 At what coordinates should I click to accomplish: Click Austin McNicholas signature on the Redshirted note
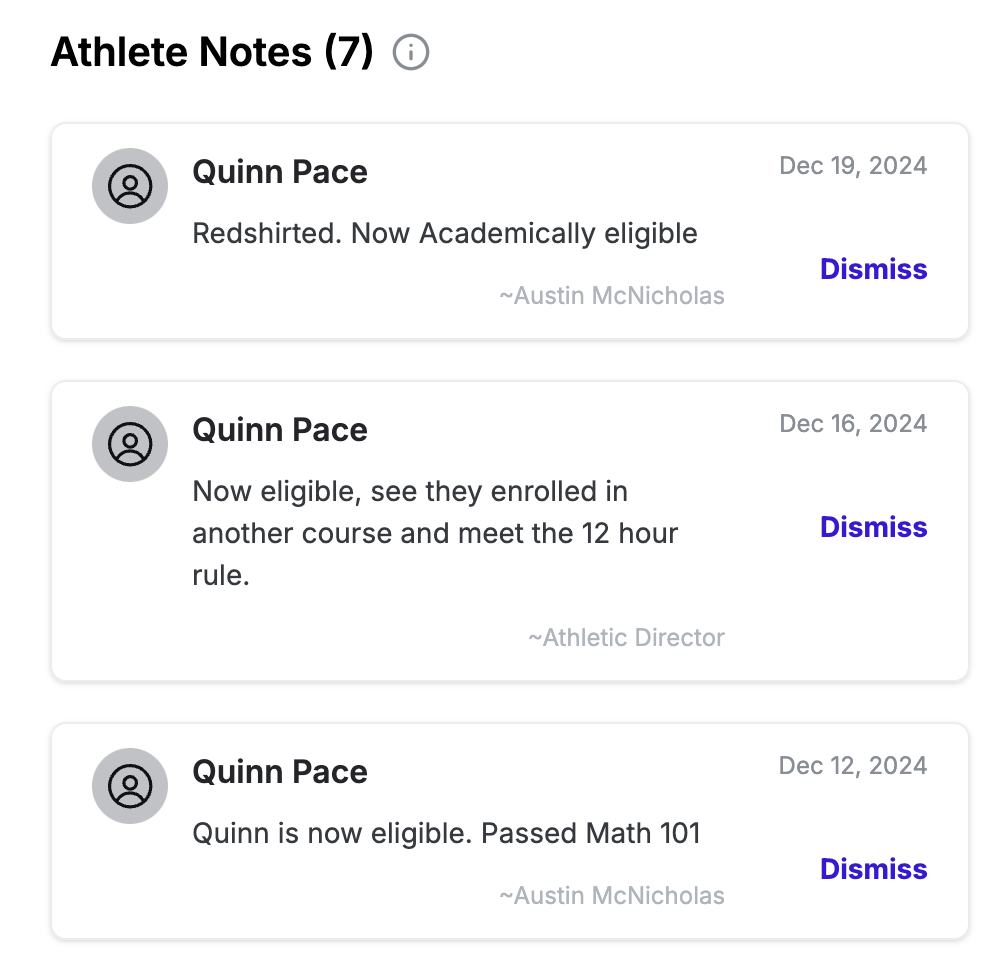[612, 296]
